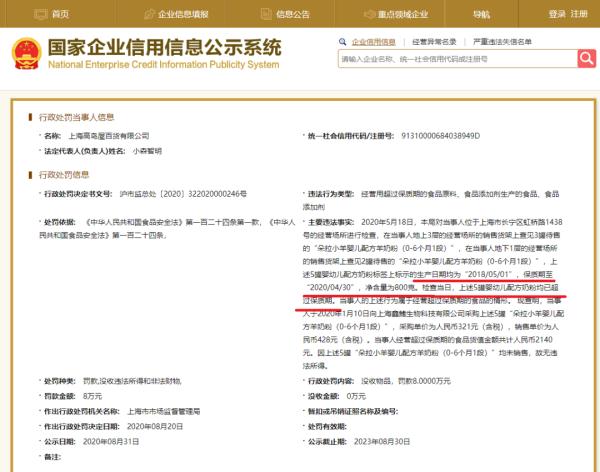Click the 违法行为类型 value text
The width and height of the screenshot is (600, 472).
[x=431, y=200]
